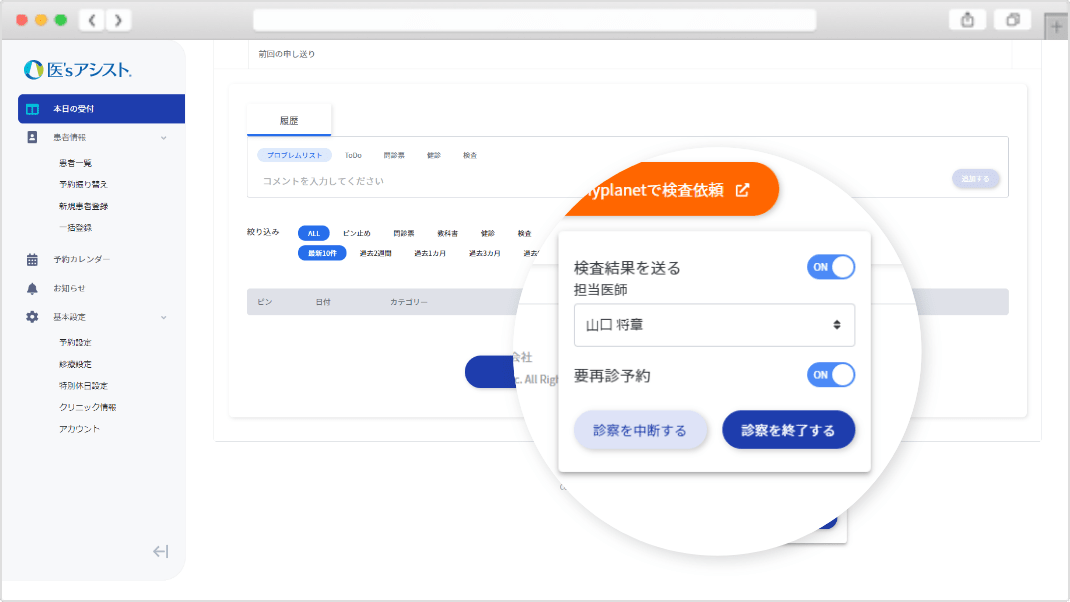1070x602 pixels.
Task: Click the browser share icon
Action: coord(967,20)
